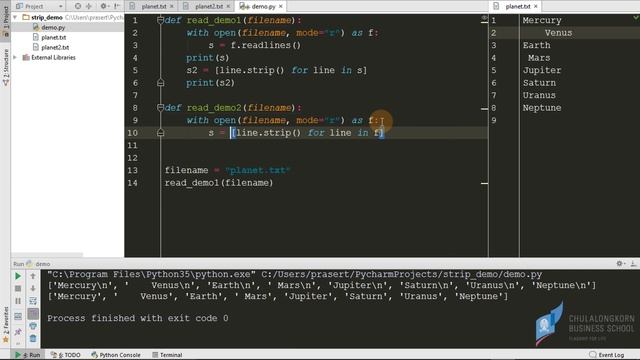Click fold end marker at line 10

tap(160, 133)
